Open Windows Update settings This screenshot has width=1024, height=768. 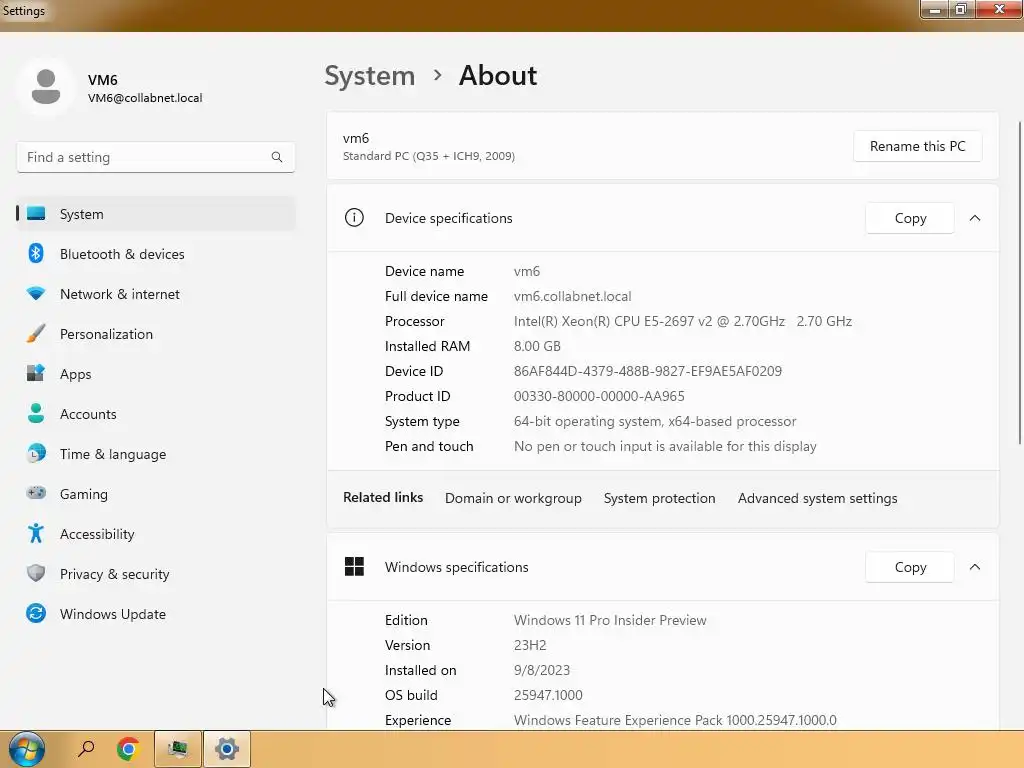pos(155,614)
